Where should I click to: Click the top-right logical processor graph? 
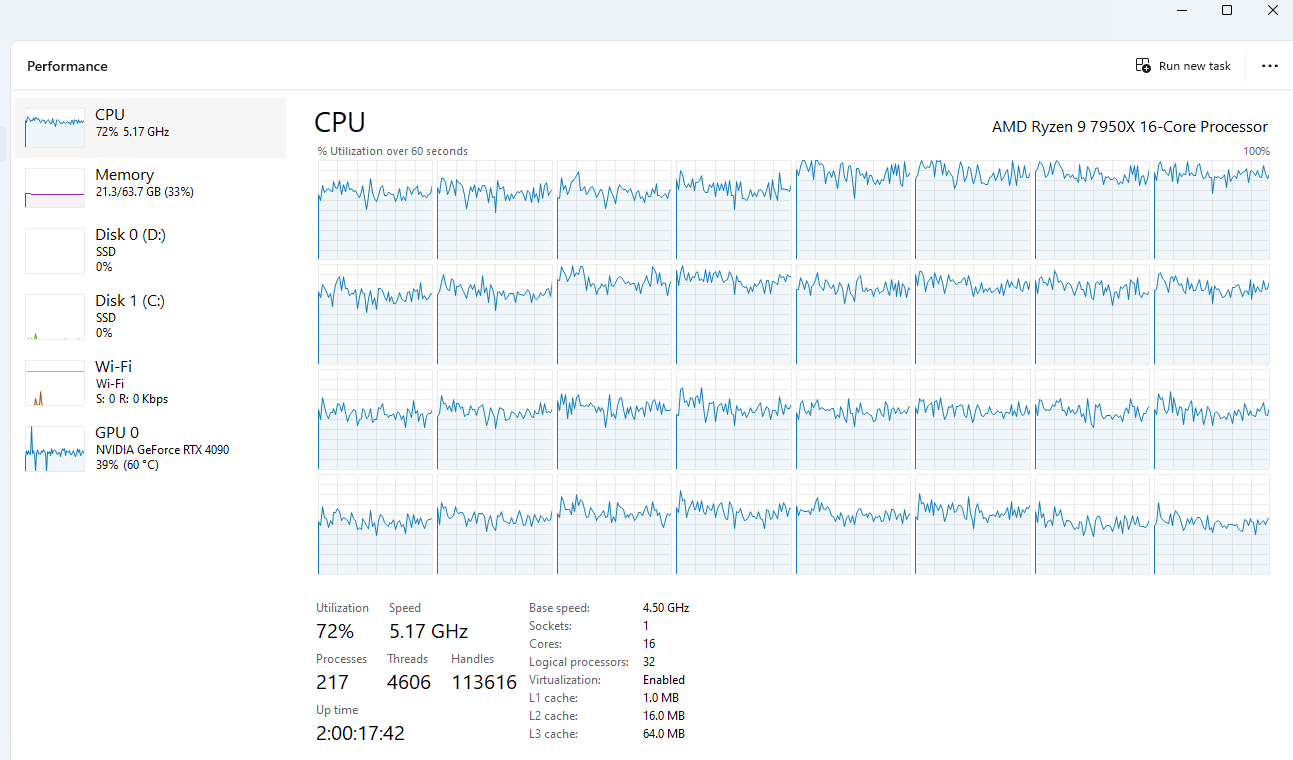[1212, 209]
